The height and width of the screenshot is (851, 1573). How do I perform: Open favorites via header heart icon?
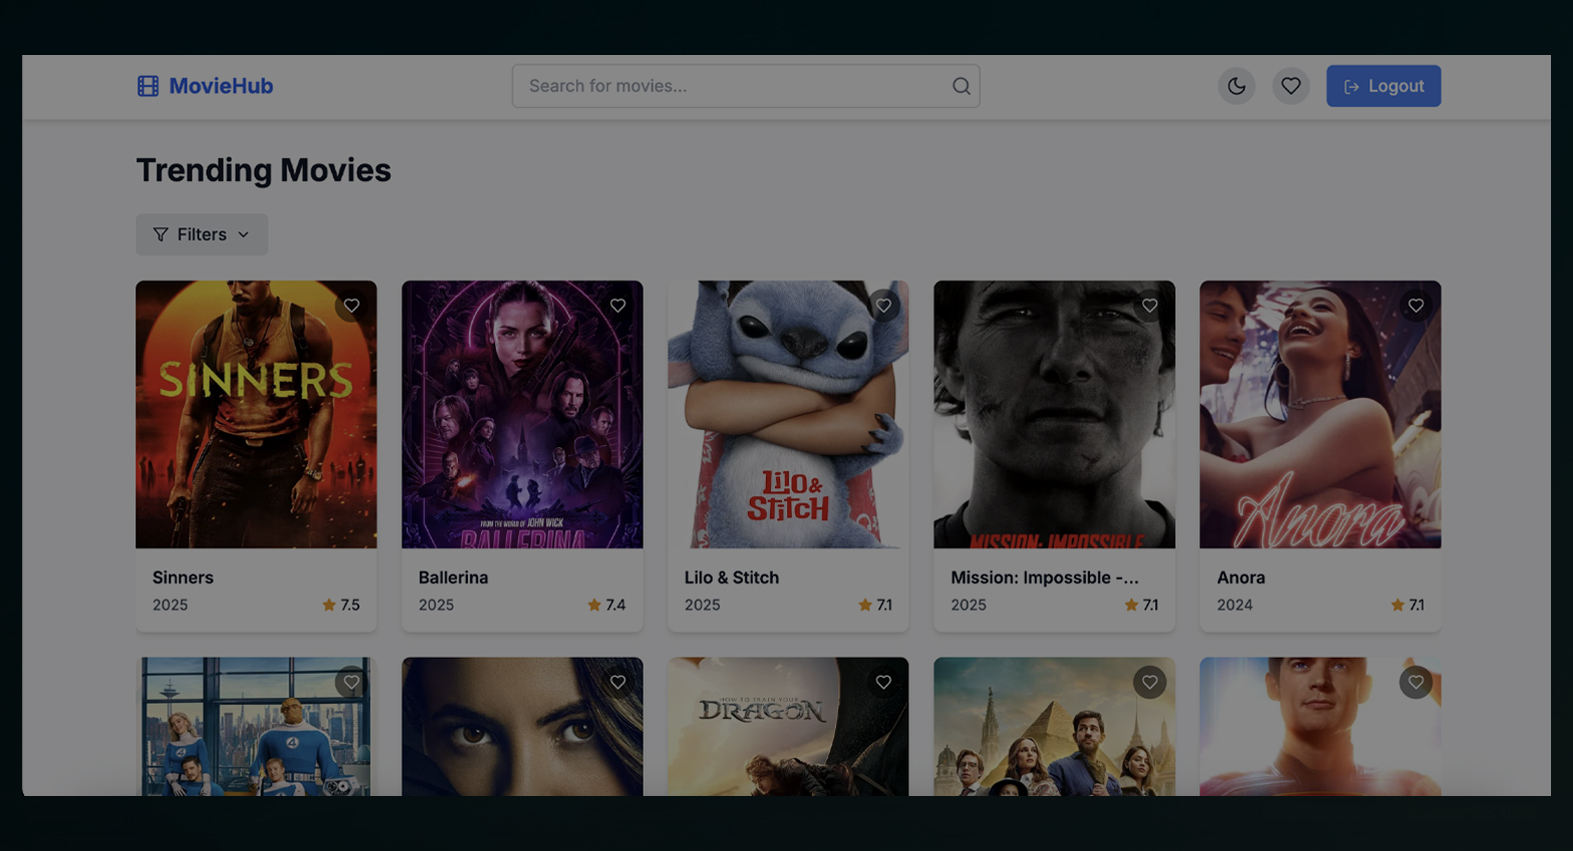1291,86
